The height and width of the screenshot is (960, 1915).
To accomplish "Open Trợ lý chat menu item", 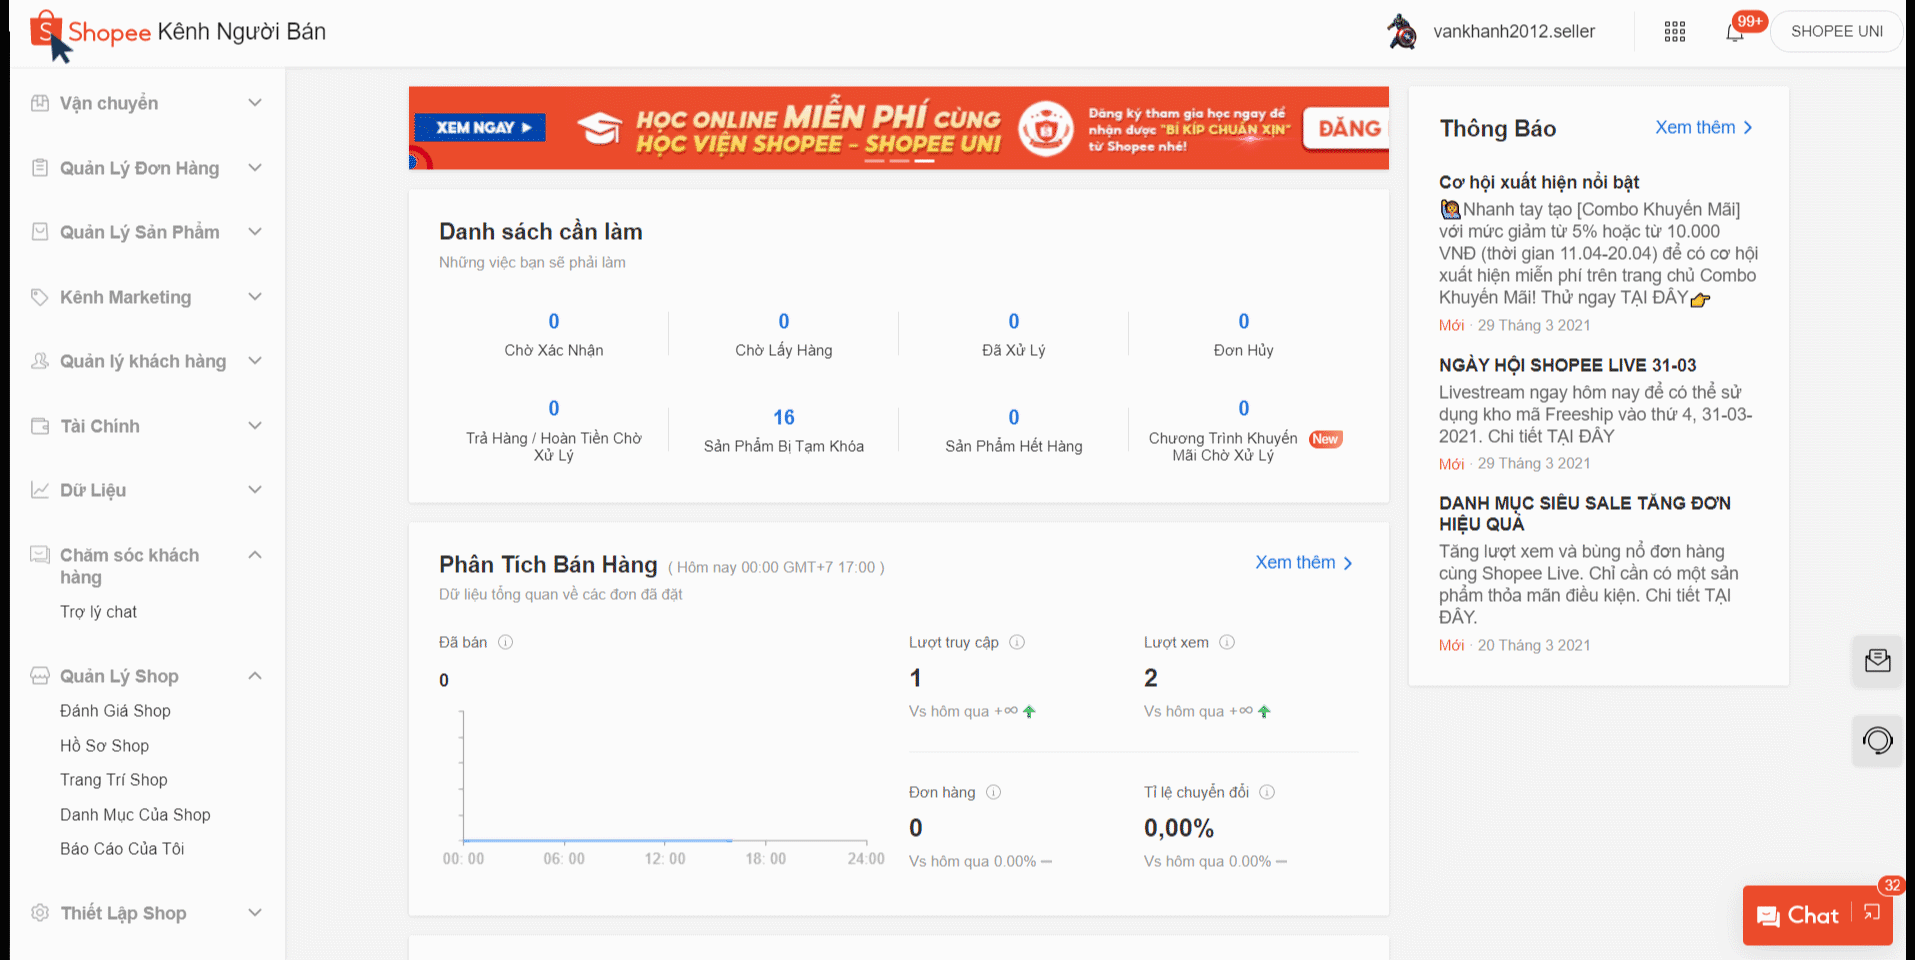I will click(x=98, y=612).
